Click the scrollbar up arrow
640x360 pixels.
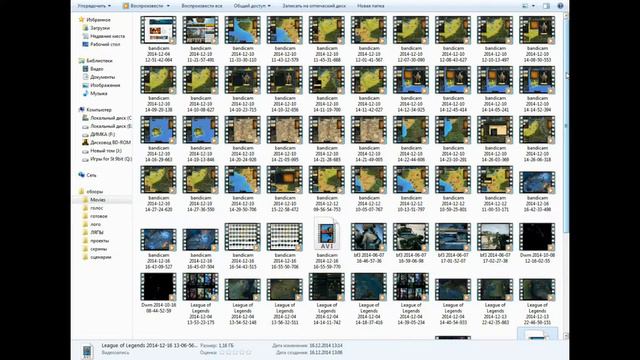click(565, 15)
